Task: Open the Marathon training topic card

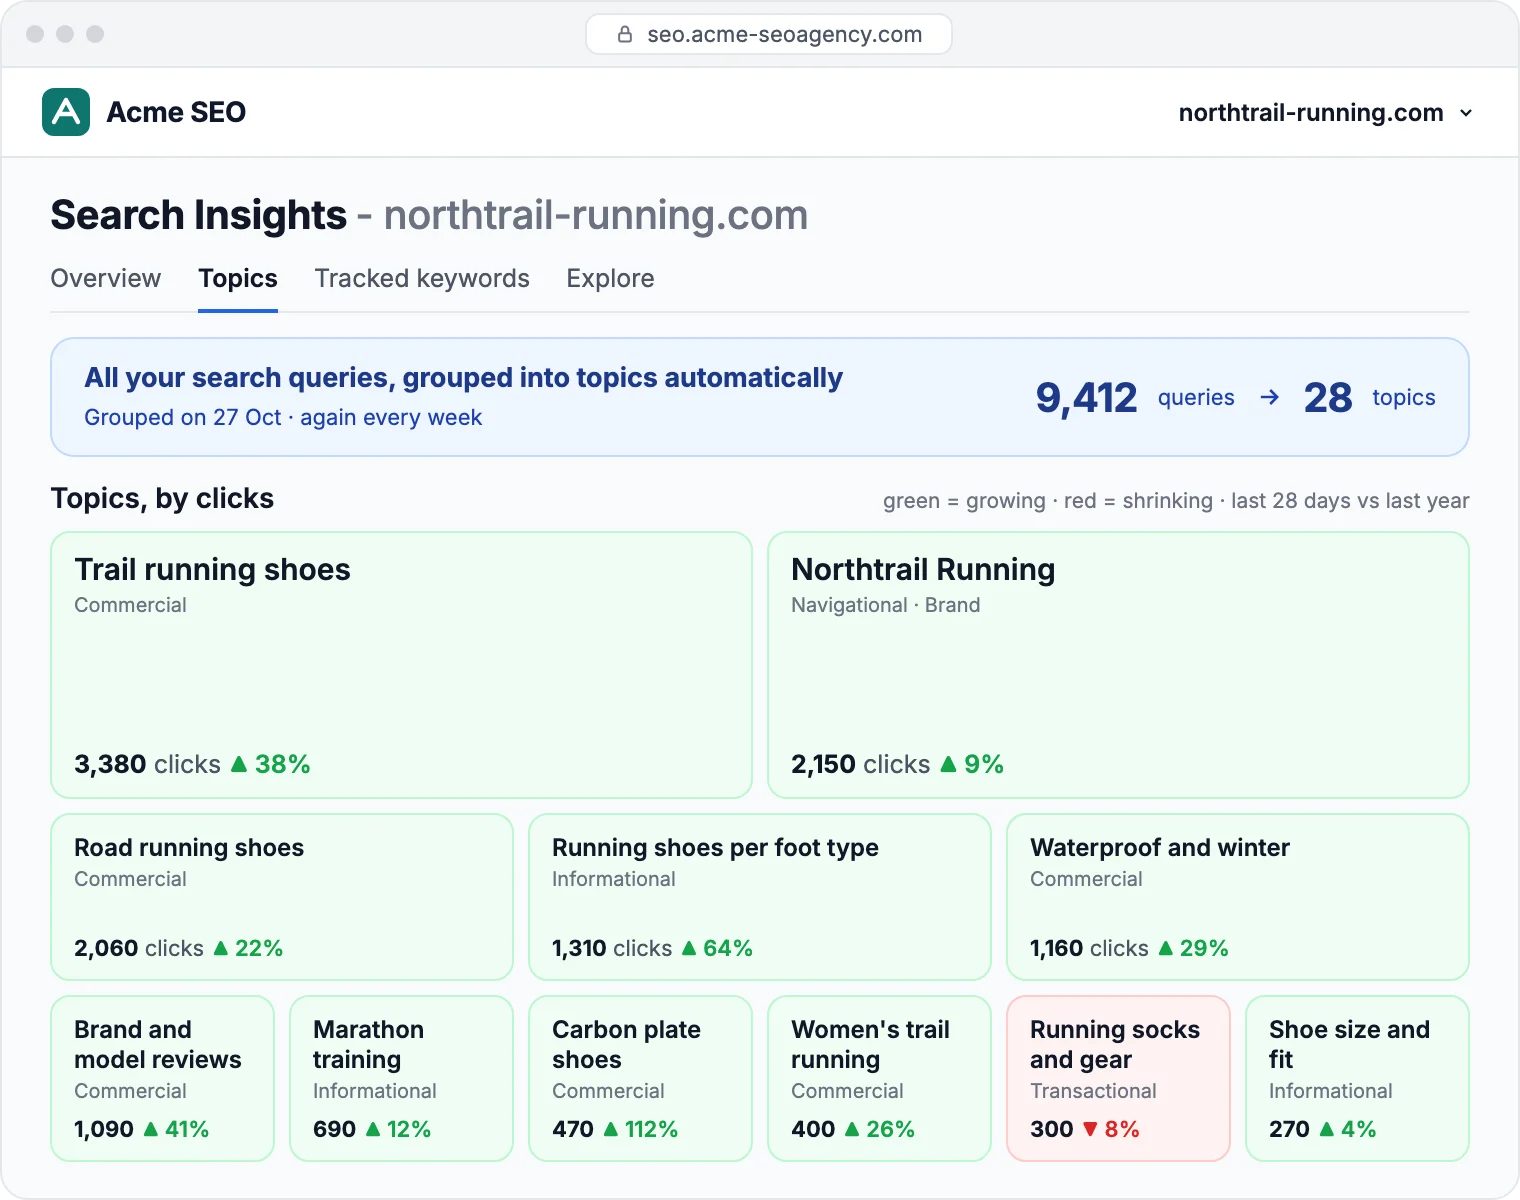Action: click(401, 1078)
